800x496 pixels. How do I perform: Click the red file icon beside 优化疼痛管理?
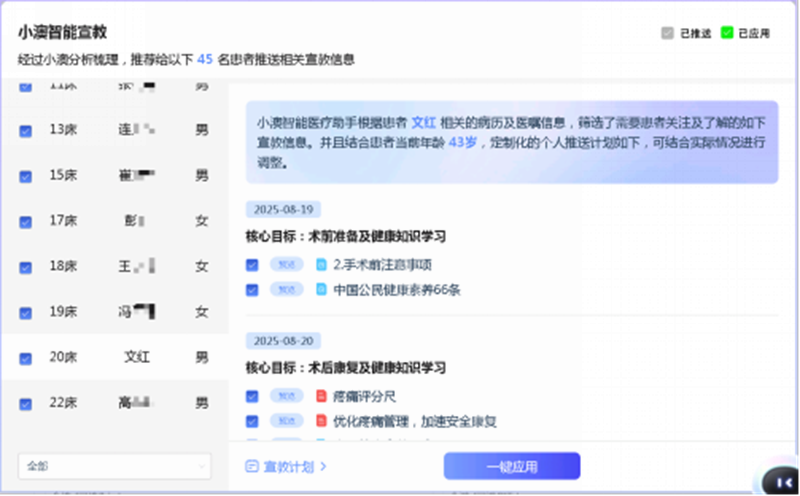pyautogui.click(x=321, y=421)
